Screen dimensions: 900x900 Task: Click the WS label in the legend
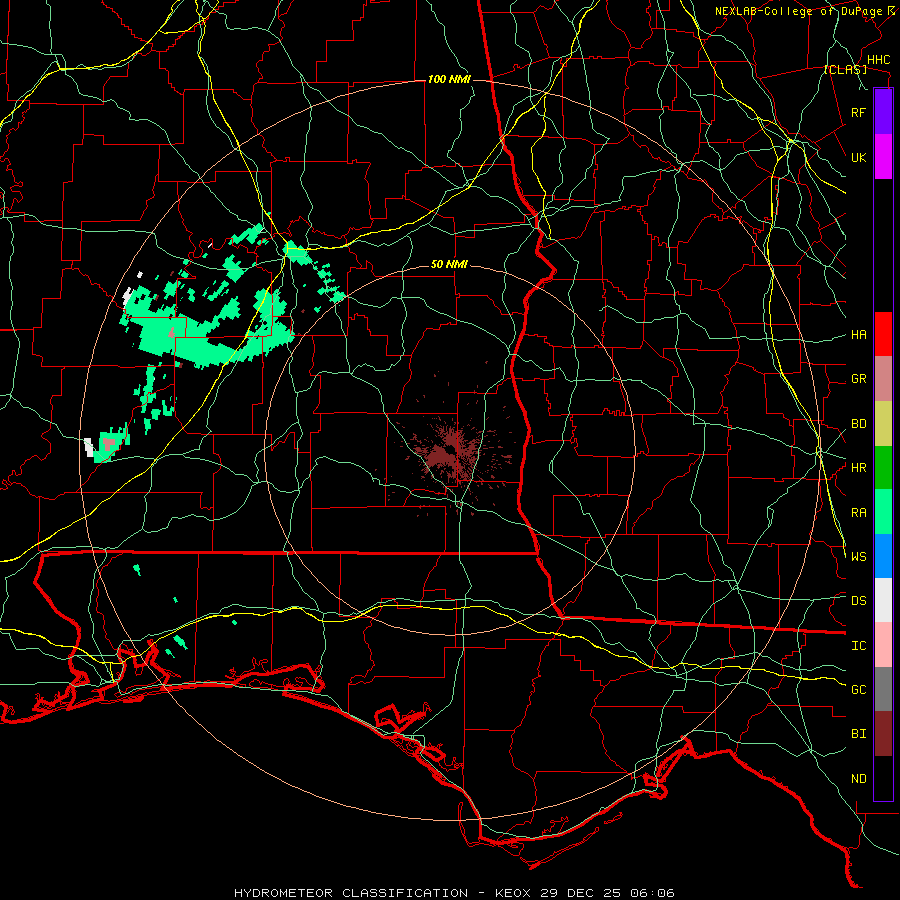858,557
